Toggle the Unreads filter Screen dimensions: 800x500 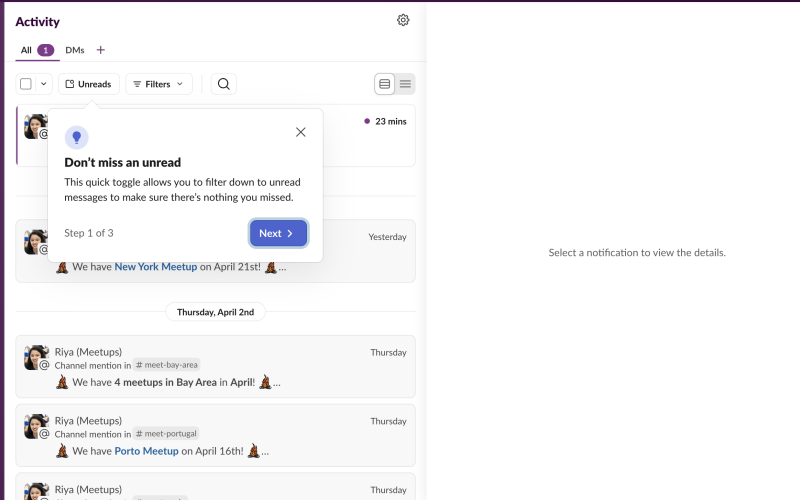click(x=89, y=84)
